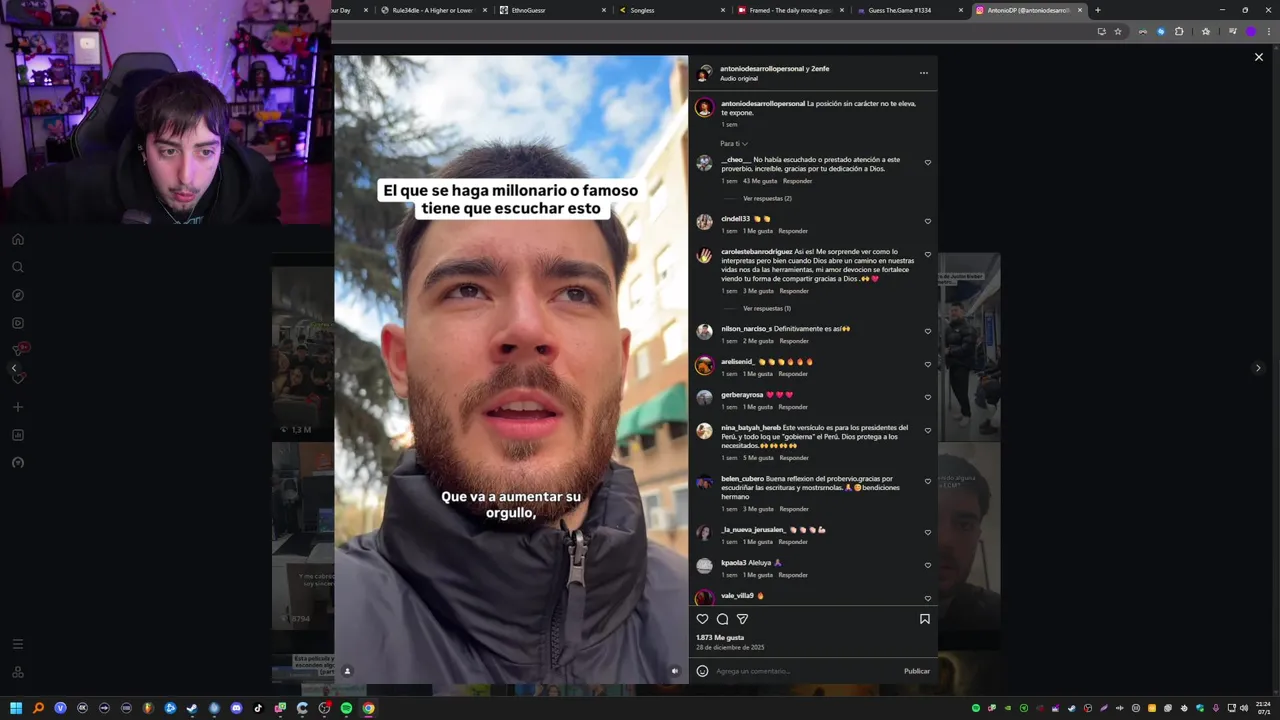Open the kpaola3 commenter avatar
This screenshot has width=1280, height=720.
point(704,566)
